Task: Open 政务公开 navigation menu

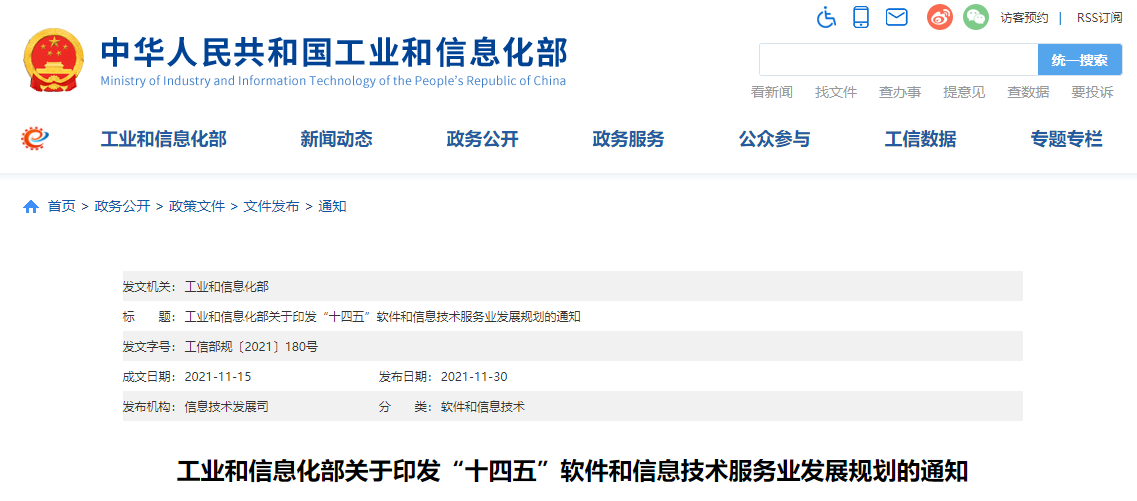Action: pyautogui.click(x=482, y=139)
